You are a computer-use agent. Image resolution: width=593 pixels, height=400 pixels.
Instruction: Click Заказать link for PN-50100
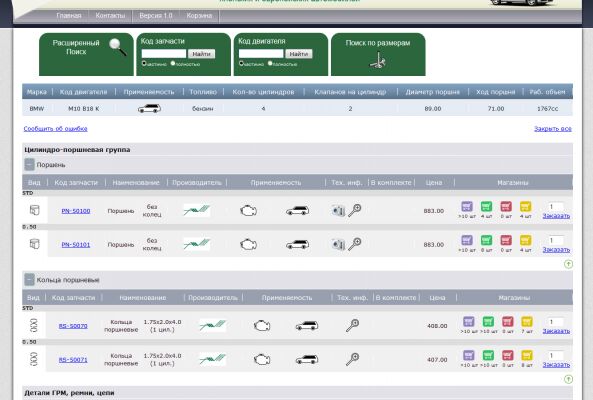[x=556, y=216]
